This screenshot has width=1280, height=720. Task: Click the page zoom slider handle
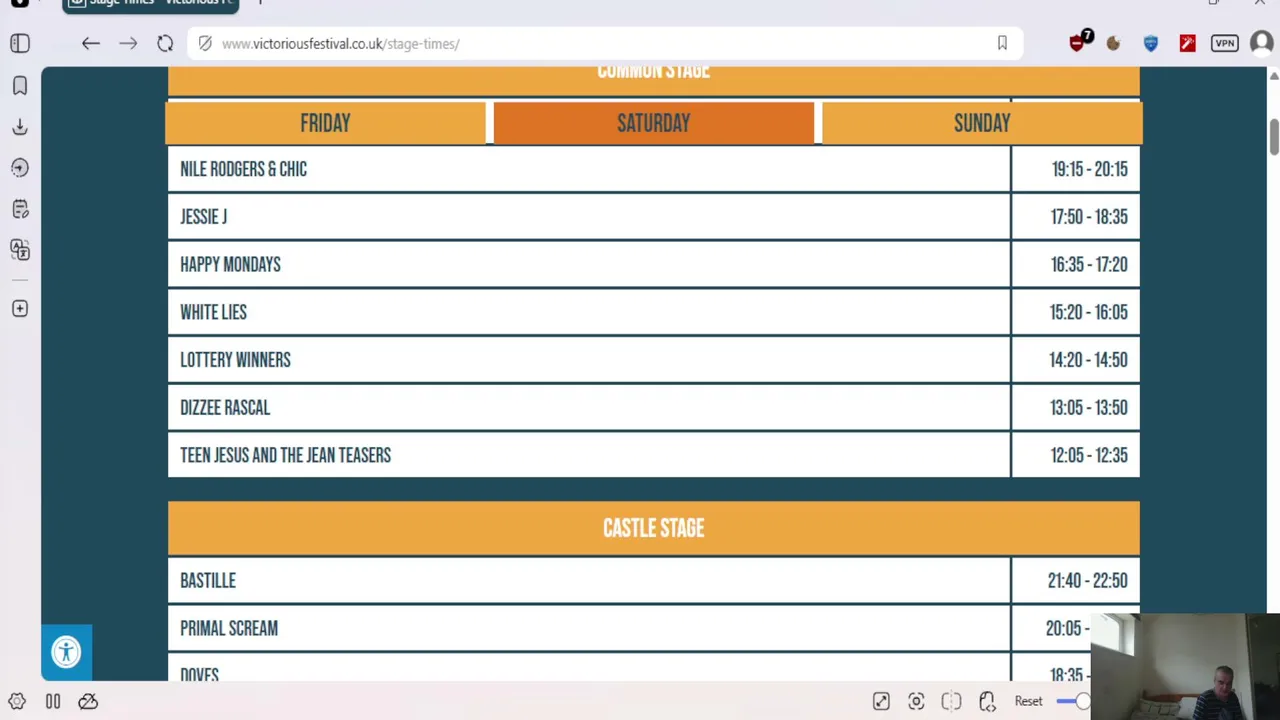pos(1084,702)
